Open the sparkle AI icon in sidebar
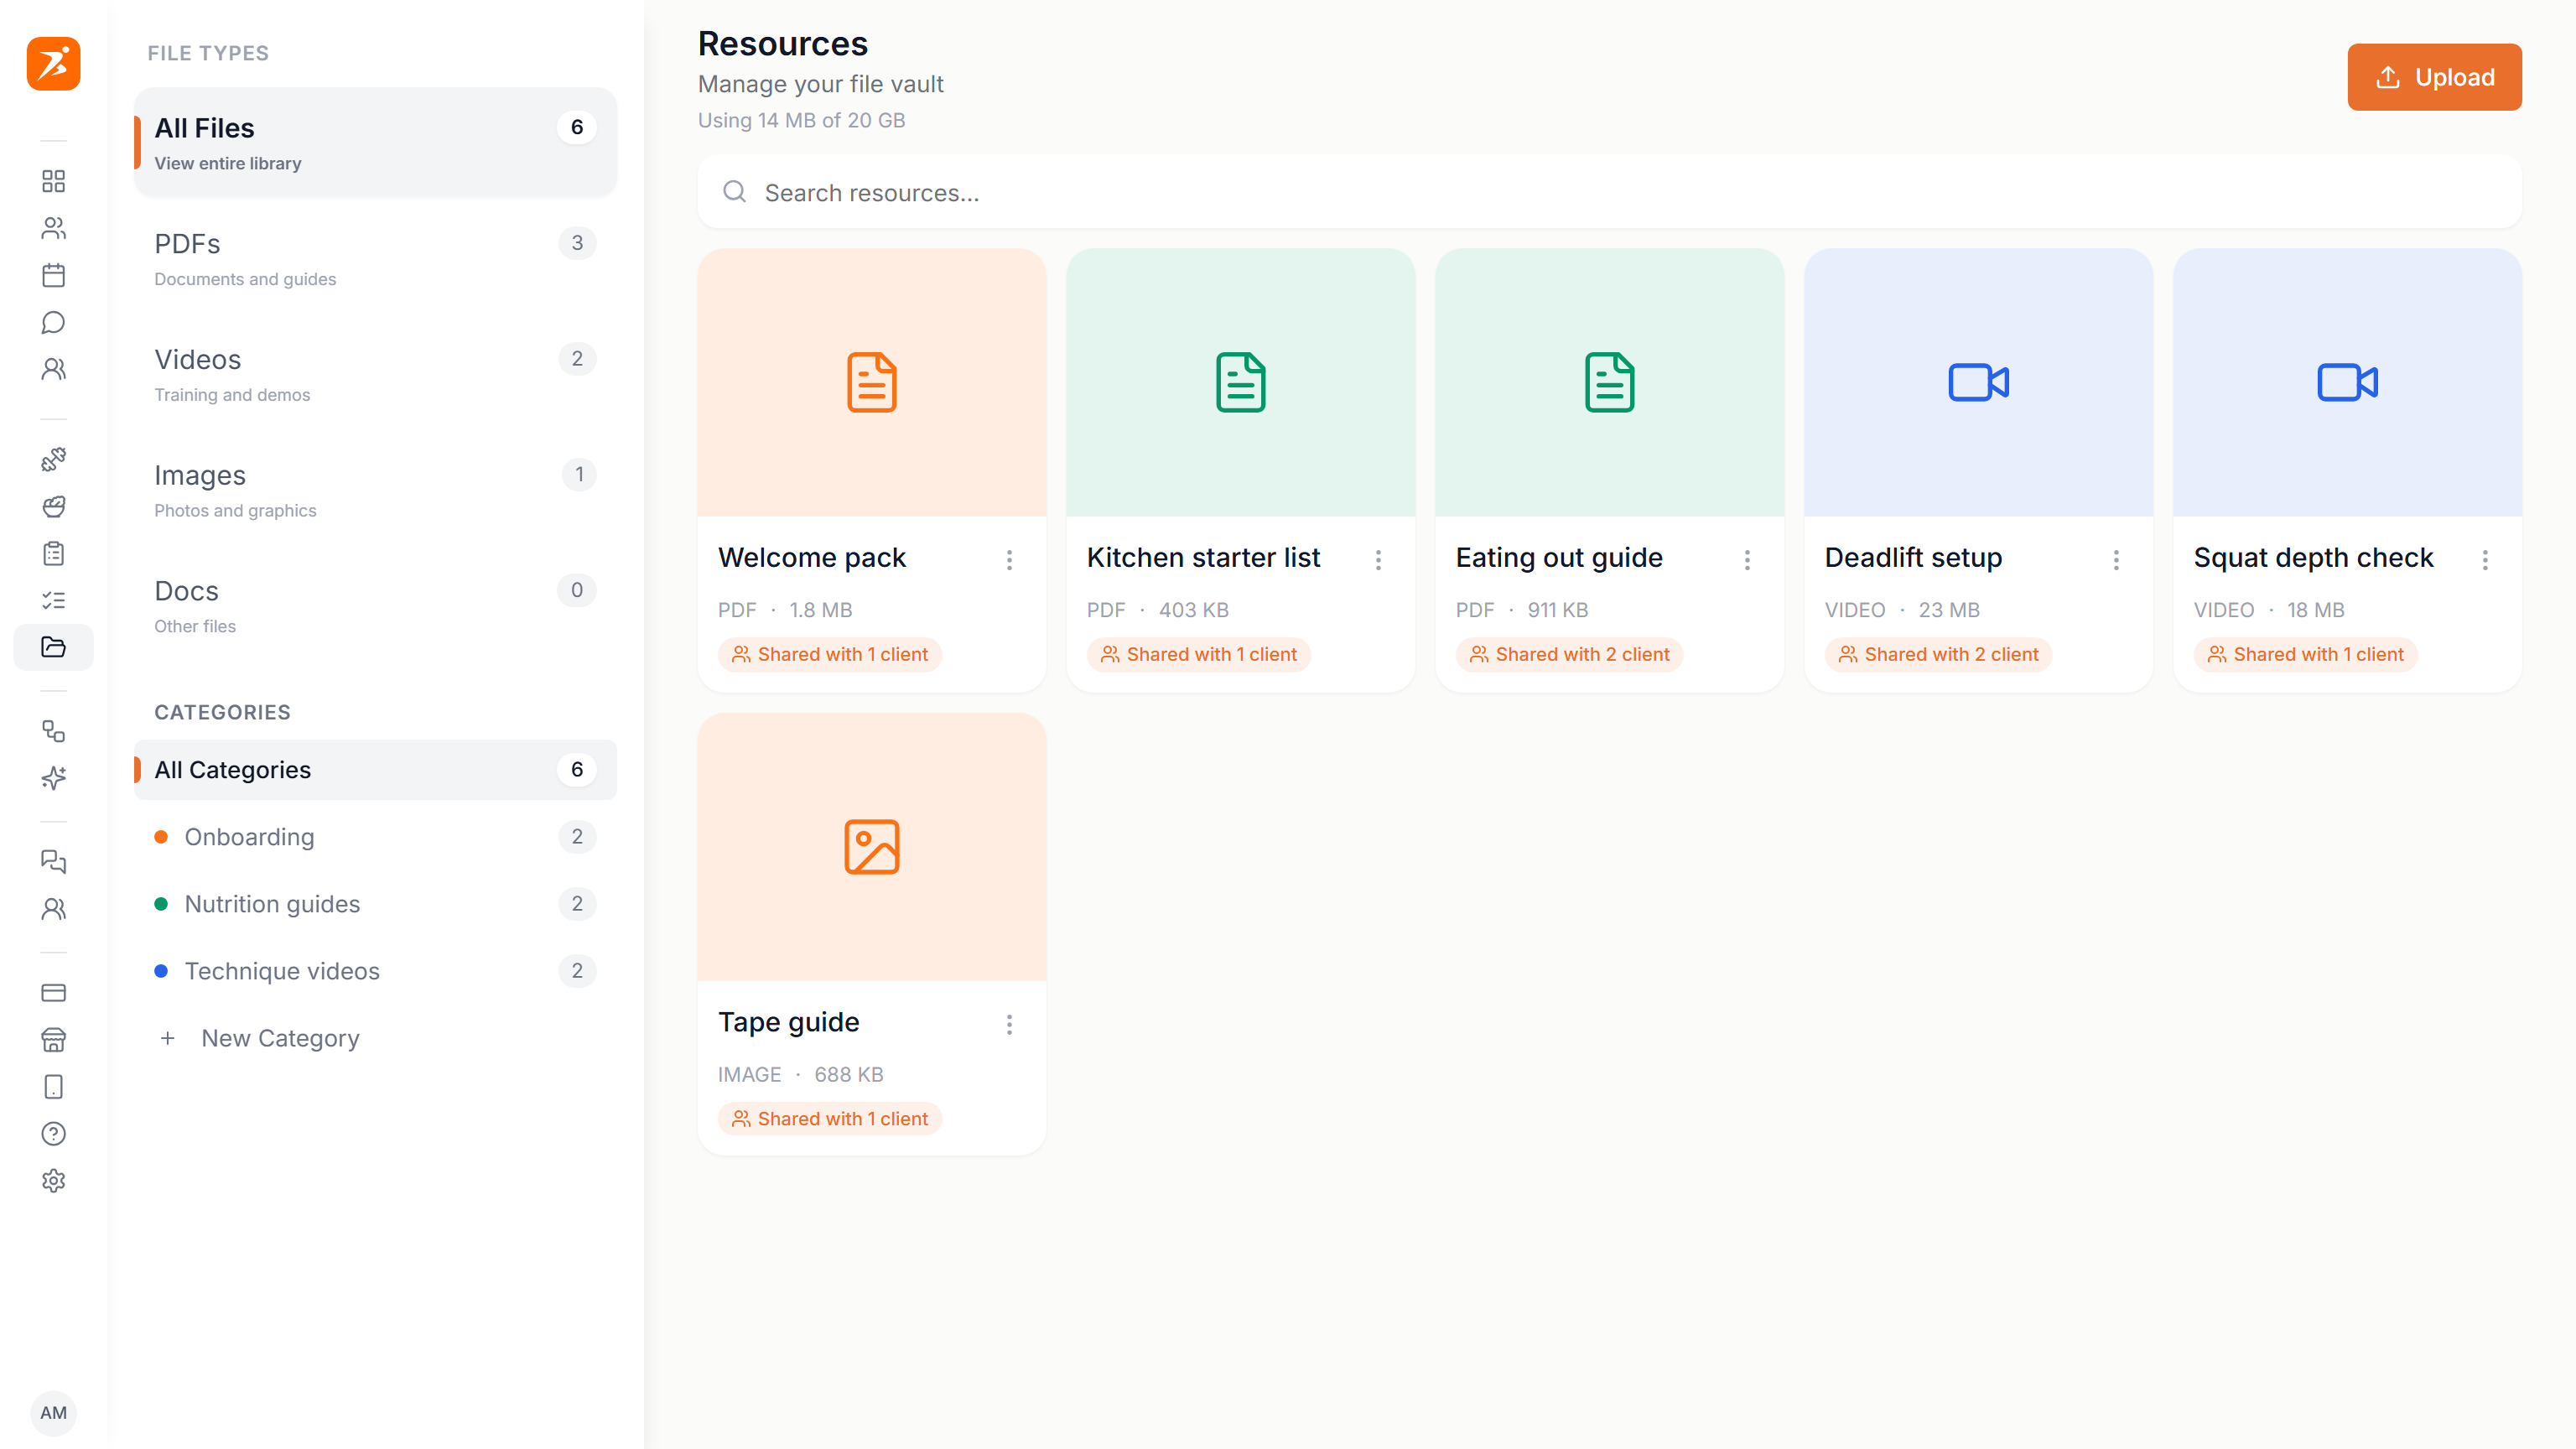Screen dimensions: 2576x1449 coord(53,778)
